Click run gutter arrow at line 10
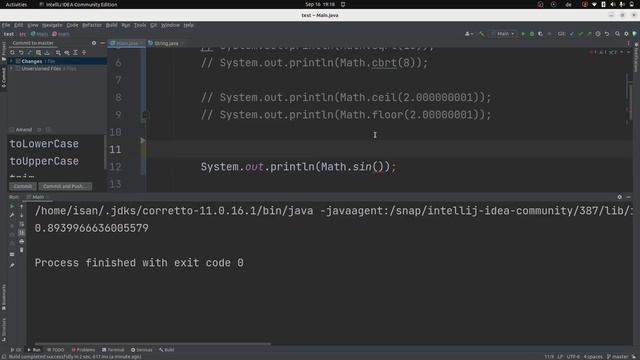The width and height of the screenshot is (640, 360). (143, 140)
